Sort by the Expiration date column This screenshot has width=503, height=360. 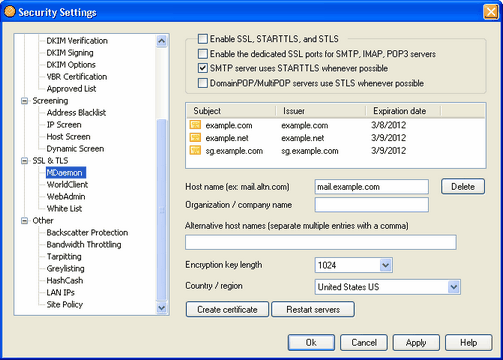coord(403,111)
